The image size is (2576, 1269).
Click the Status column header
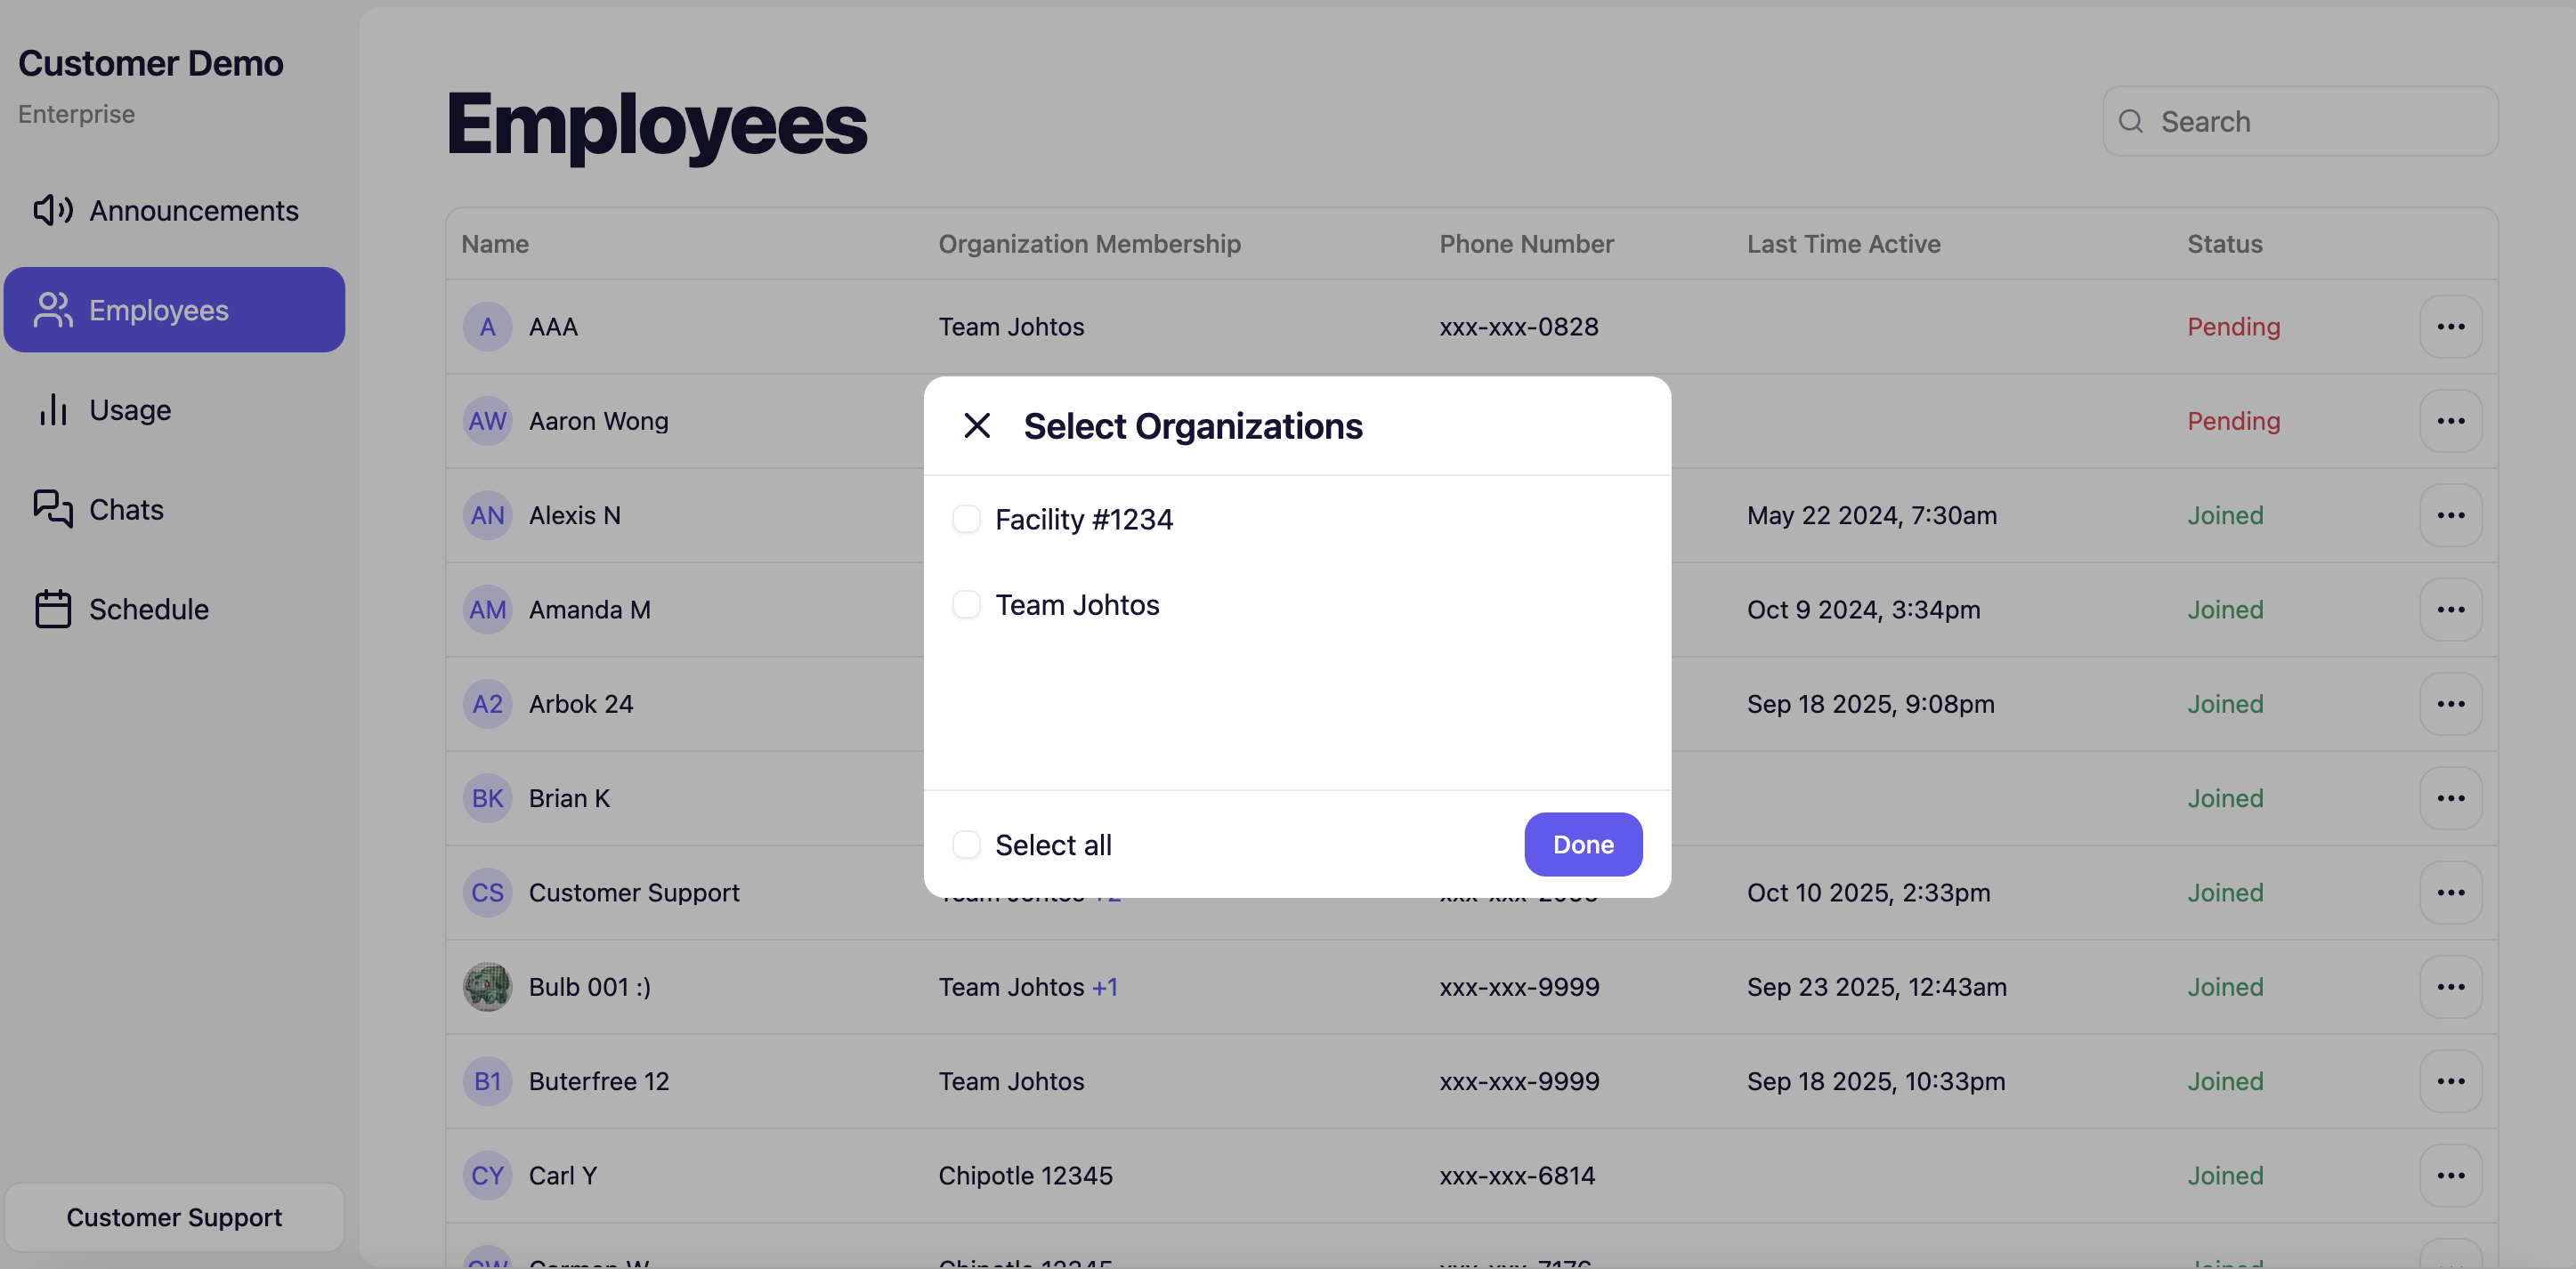2224,243
